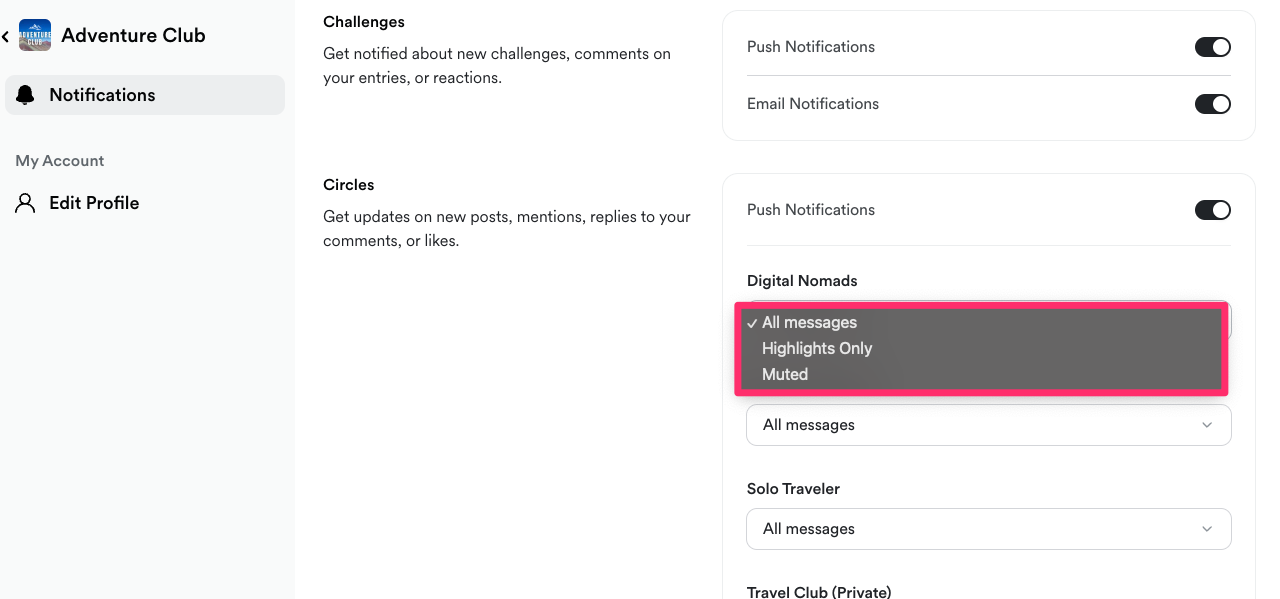Pick All messages in the open dropdown list
The image size is (1280, 599).
pos(809,323)
